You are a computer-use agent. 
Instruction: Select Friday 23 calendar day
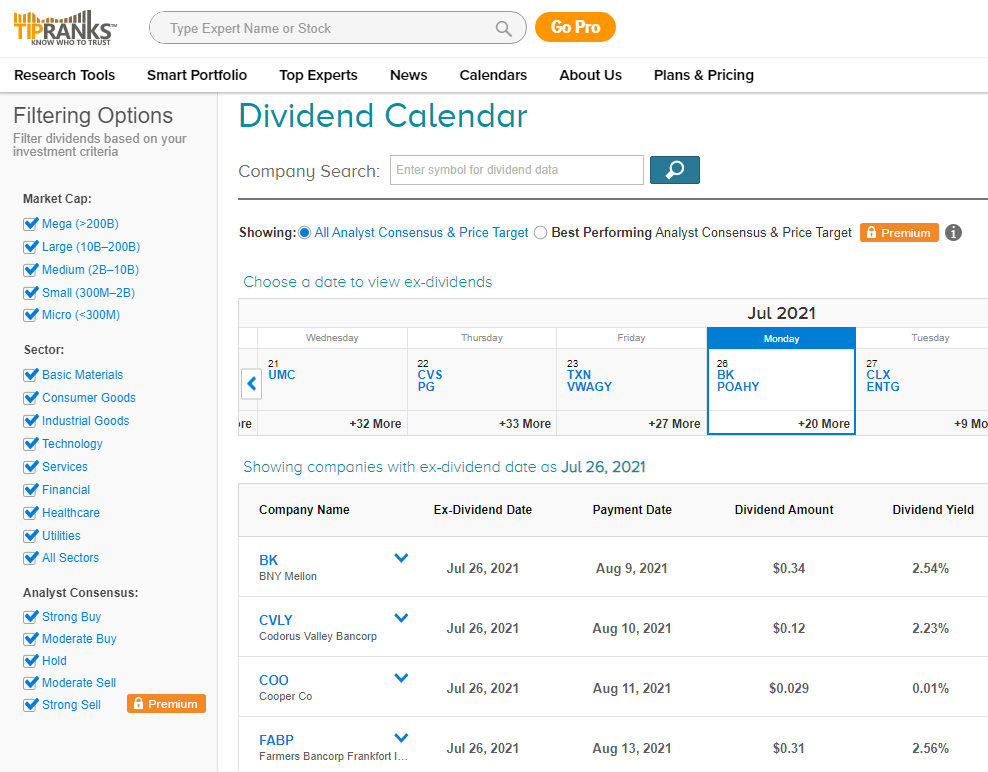[x=631, y=381]
